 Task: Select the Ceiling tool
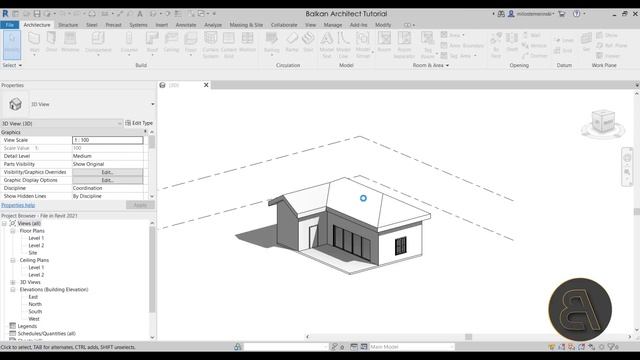tap(171, 42)
